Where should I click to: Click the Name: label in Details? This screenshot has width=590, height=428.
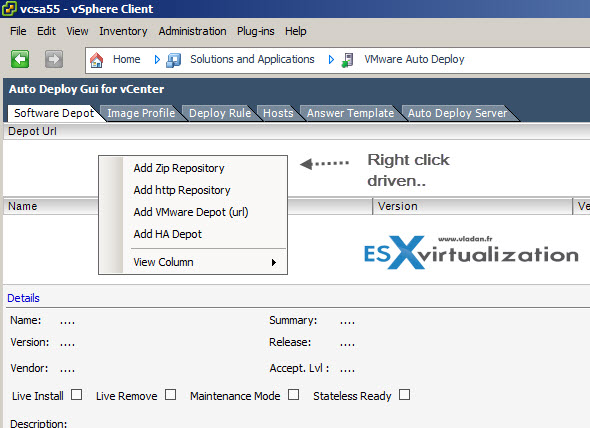click(26, 320)
